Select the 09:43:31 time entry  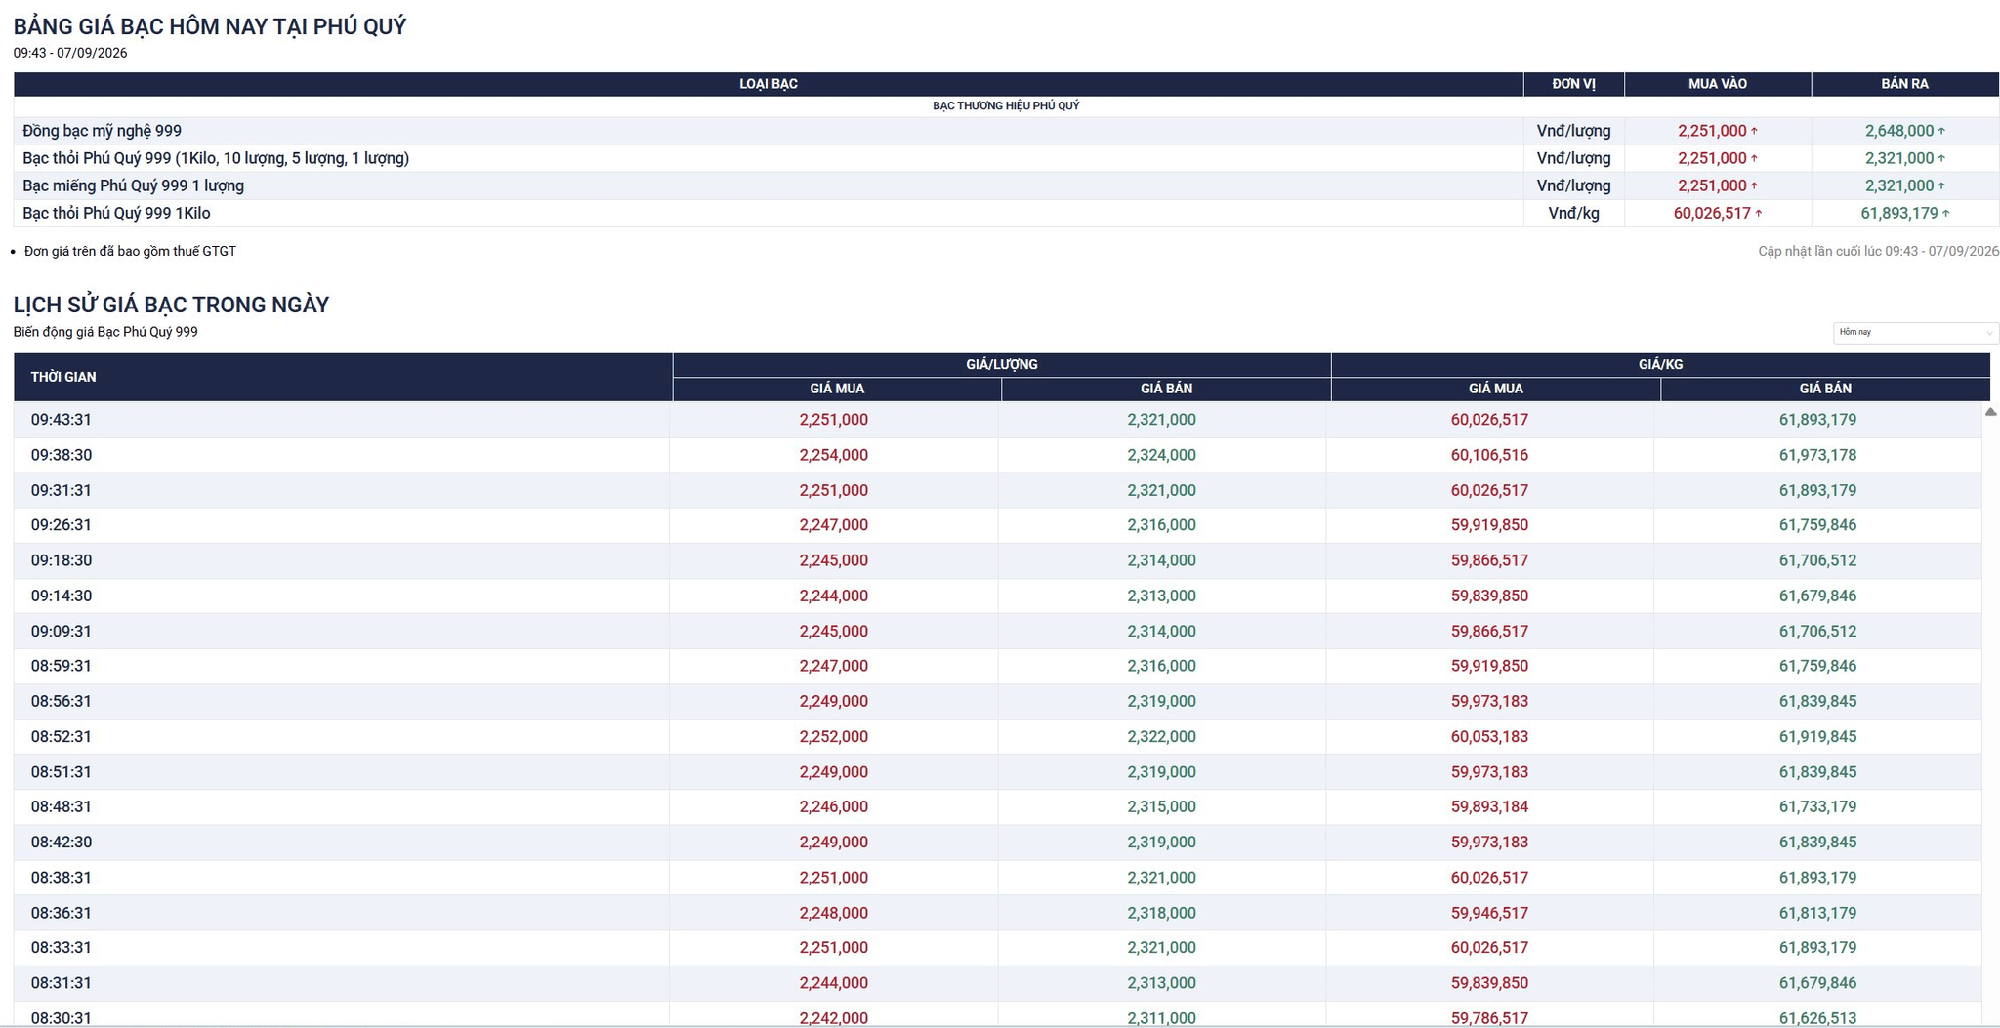[x=61, y=420]
